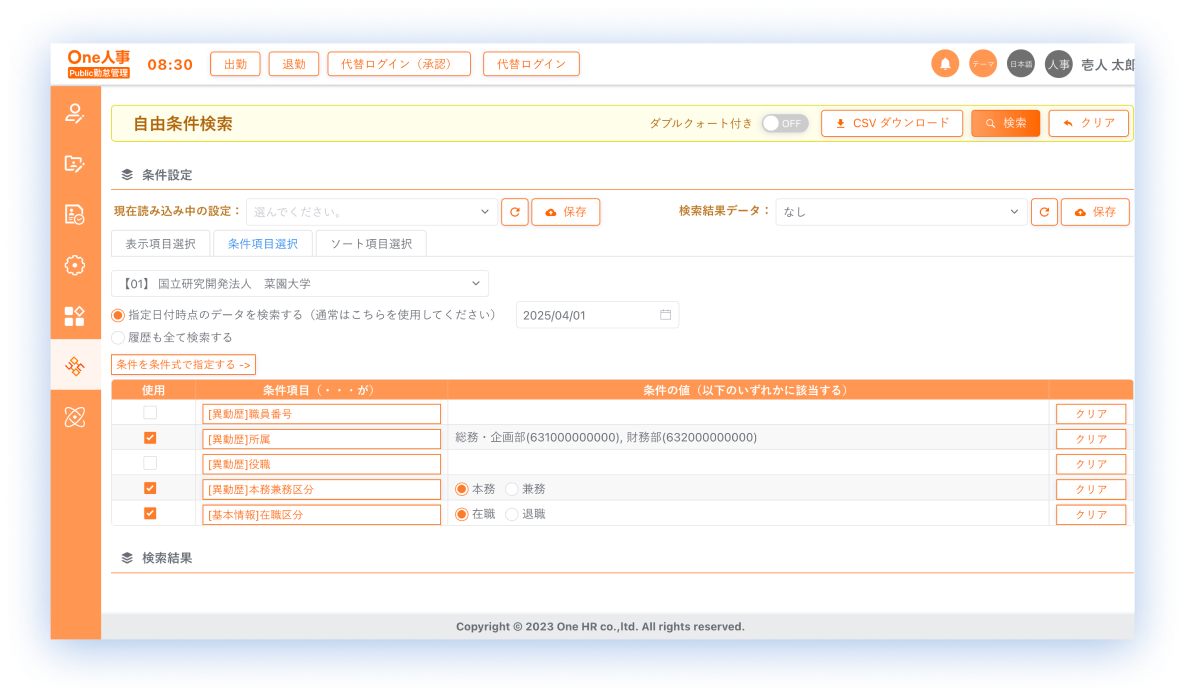Check the 役職 use checkbox
Image resolution: width=1186 pixels, height=698 pixels.
click(x=150, y=463)
